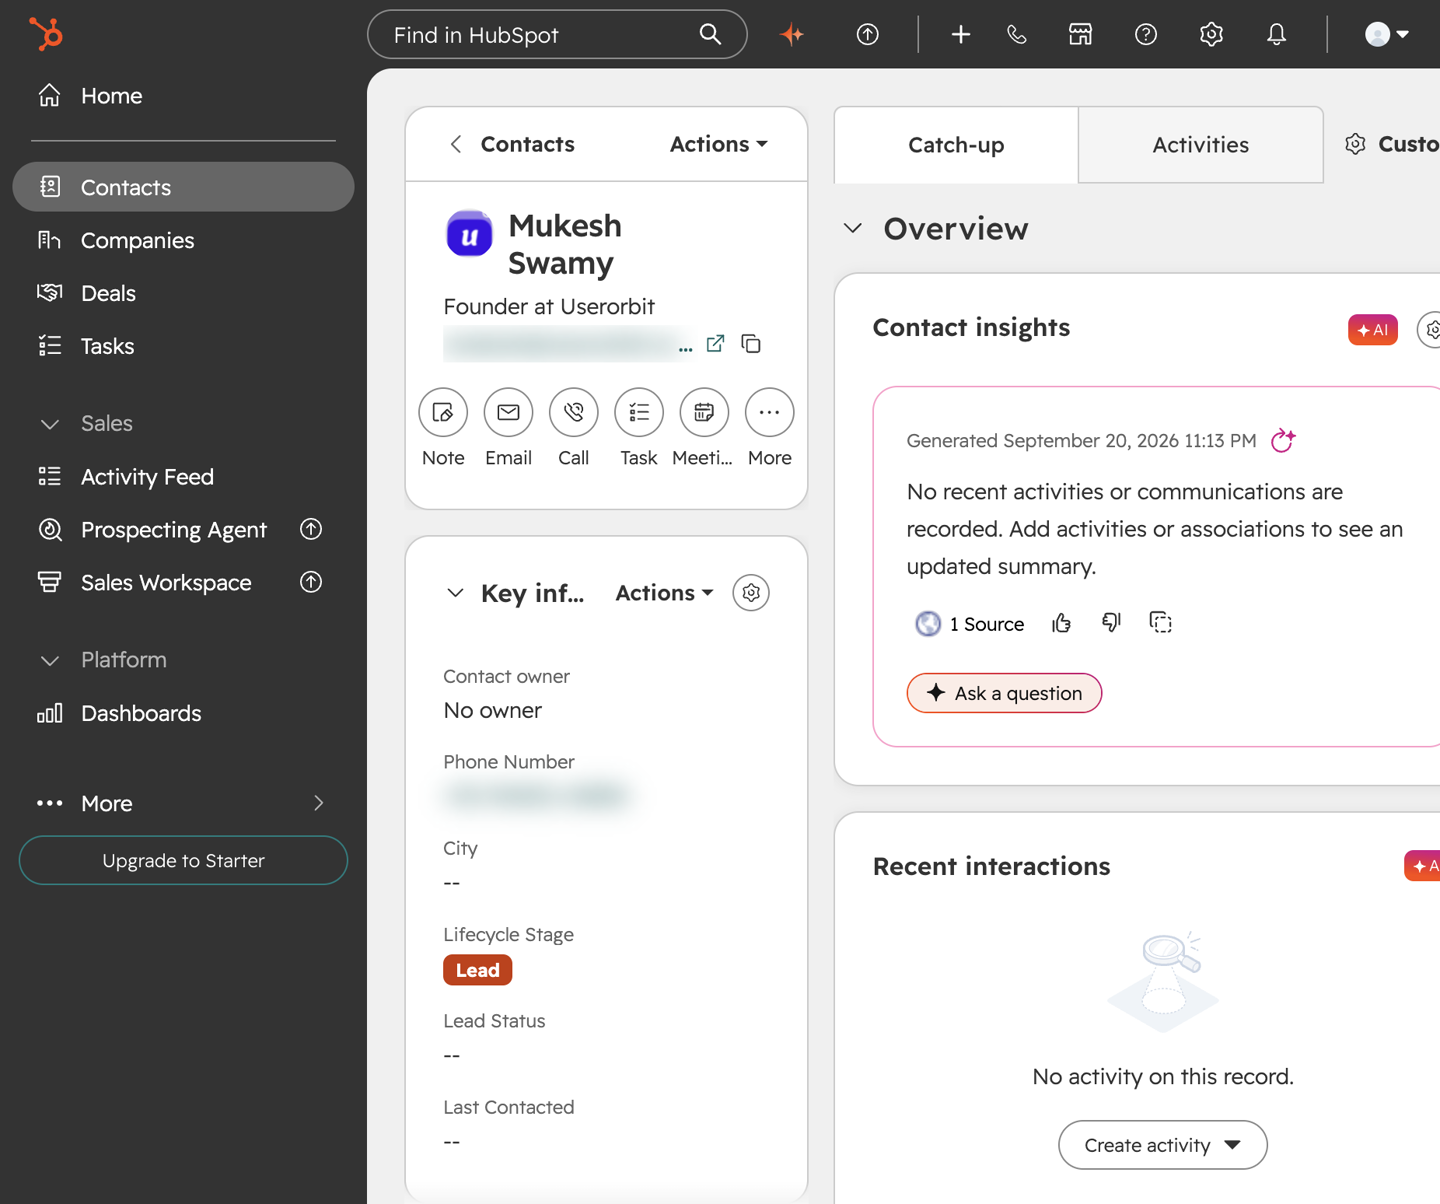
Task: Open Contacts in sidebar
Action: 183,187
